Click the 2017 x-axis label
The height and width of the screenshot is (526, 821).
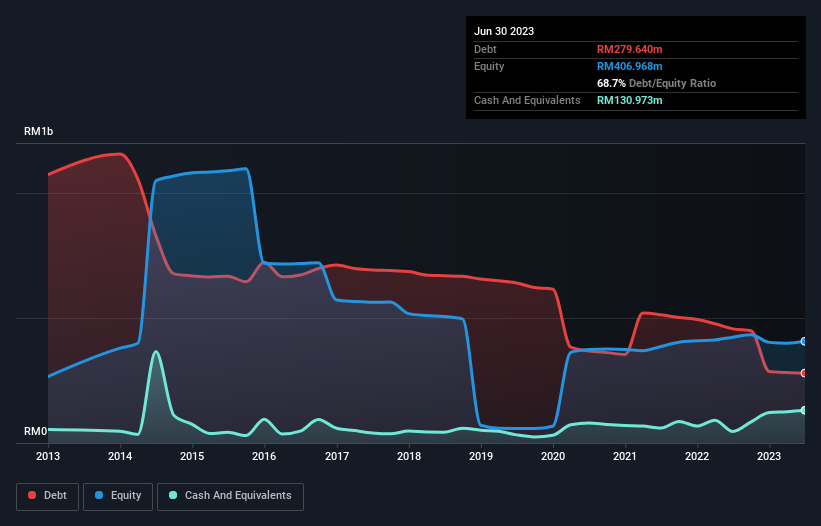point(337,456)
